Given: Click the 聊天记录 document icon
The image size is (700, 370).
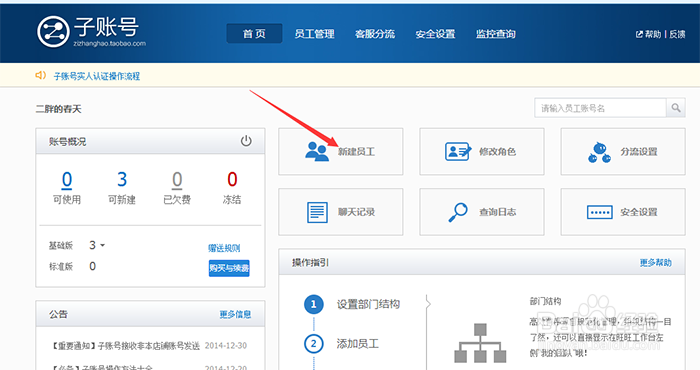Looking at the screenshot, I should pos(317,212).
